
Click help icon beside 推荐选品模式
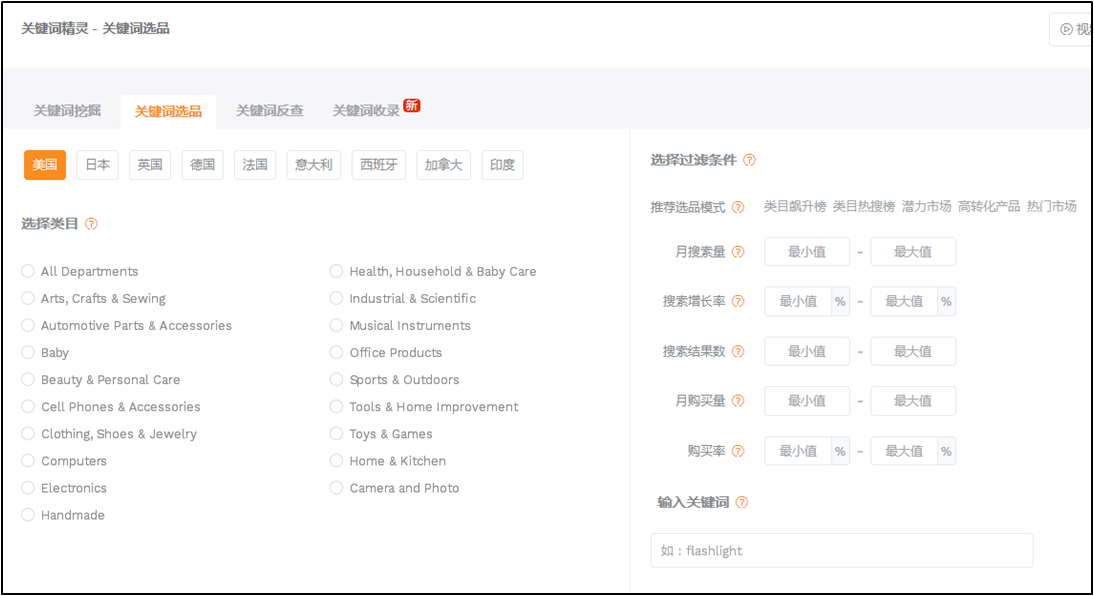click(738, 207)
